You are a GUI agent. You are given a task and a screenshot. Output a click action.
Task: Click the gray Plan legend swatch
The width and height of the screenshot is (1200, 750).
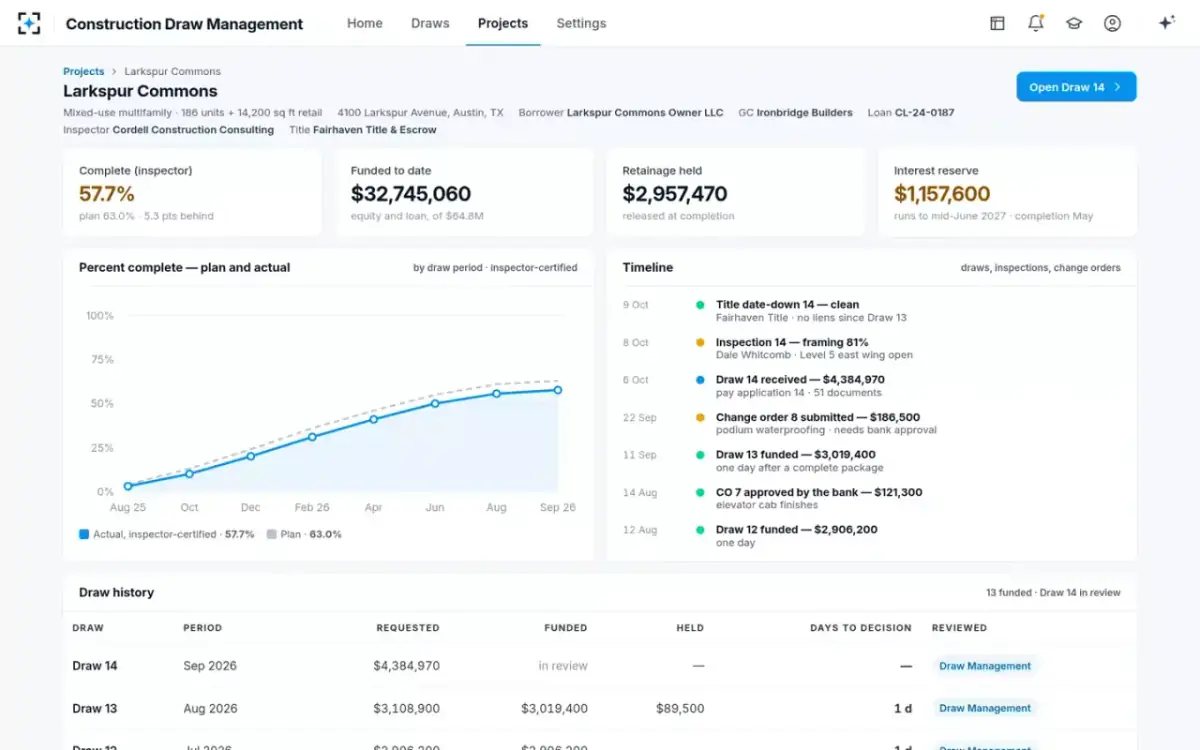click(272, 534)
